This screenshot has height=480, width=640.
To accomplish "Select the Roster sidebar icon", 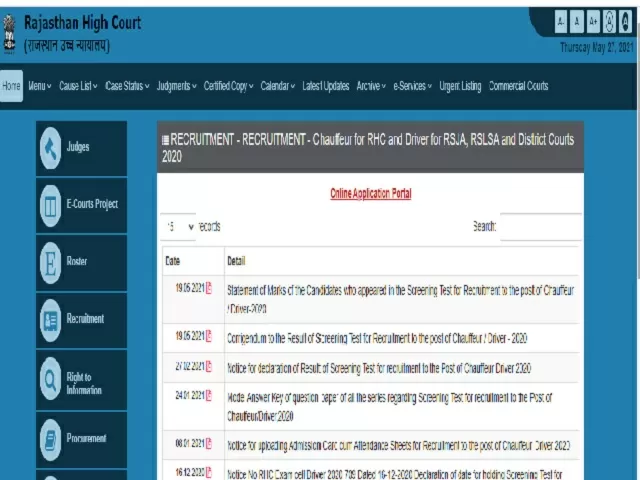I will click(51, 263).
